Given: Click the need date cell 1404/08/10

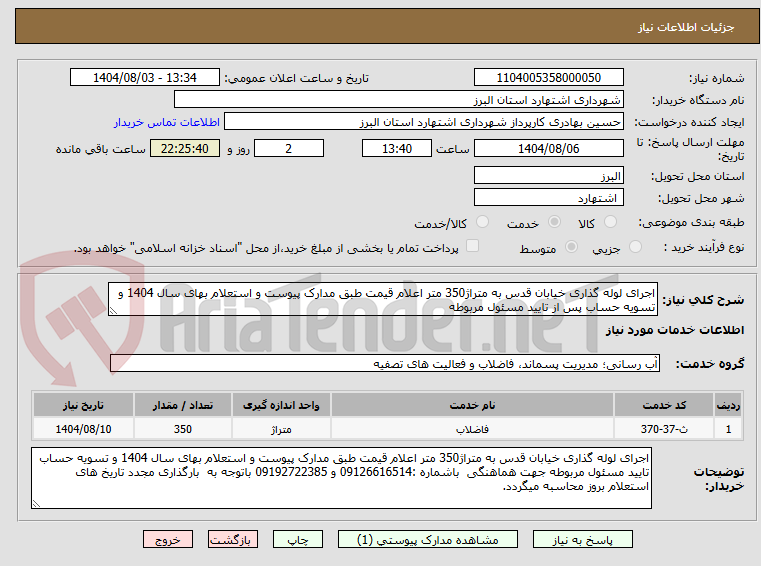Looking at the screenshot, I should [x=83, y=429].
